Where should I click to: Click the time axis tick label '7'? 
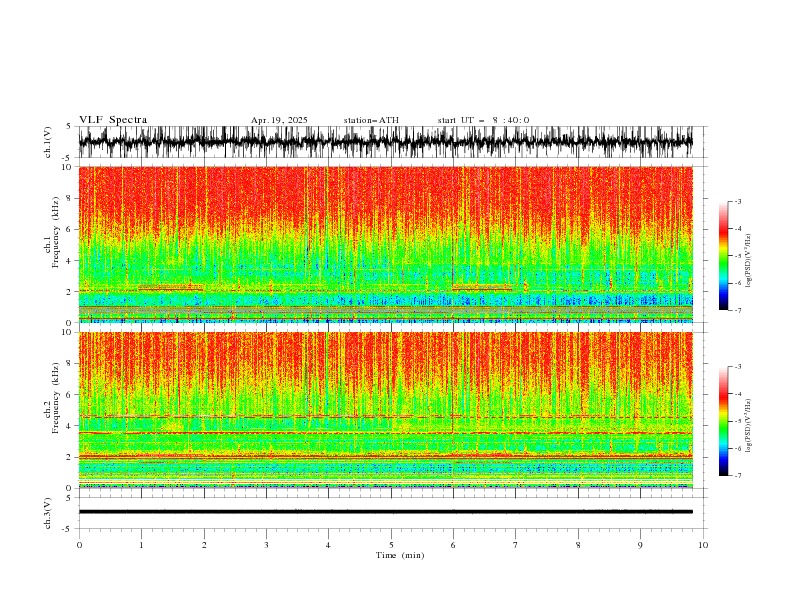[x=516, y=545]
